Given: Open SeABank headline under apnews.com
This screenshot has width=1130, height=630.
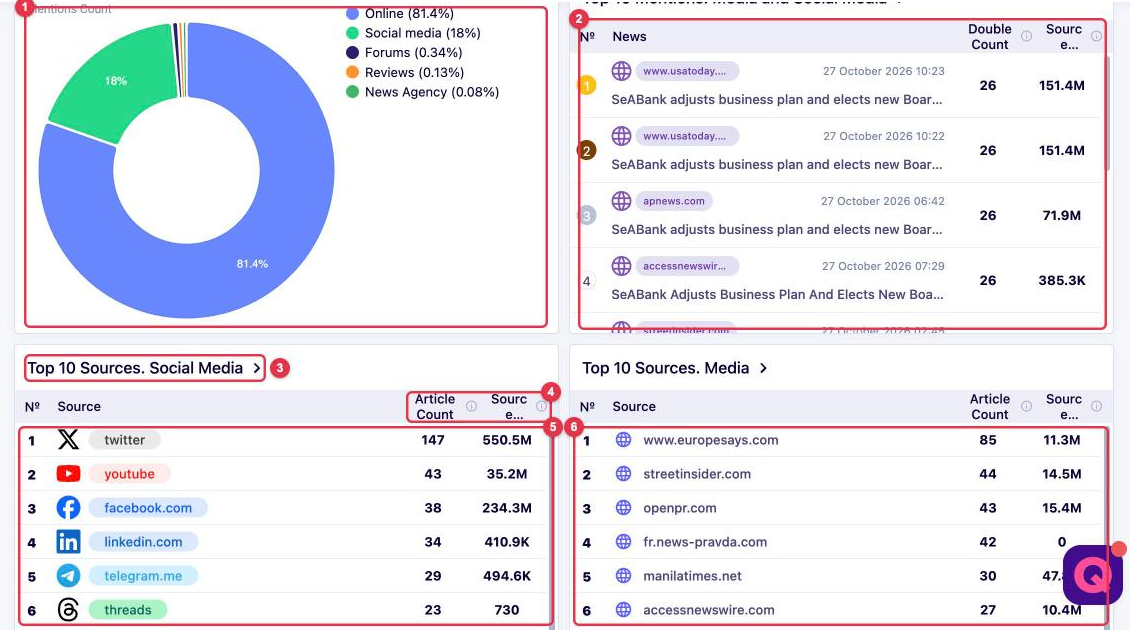Looking at the screenshot, I should tap(777, 229).
